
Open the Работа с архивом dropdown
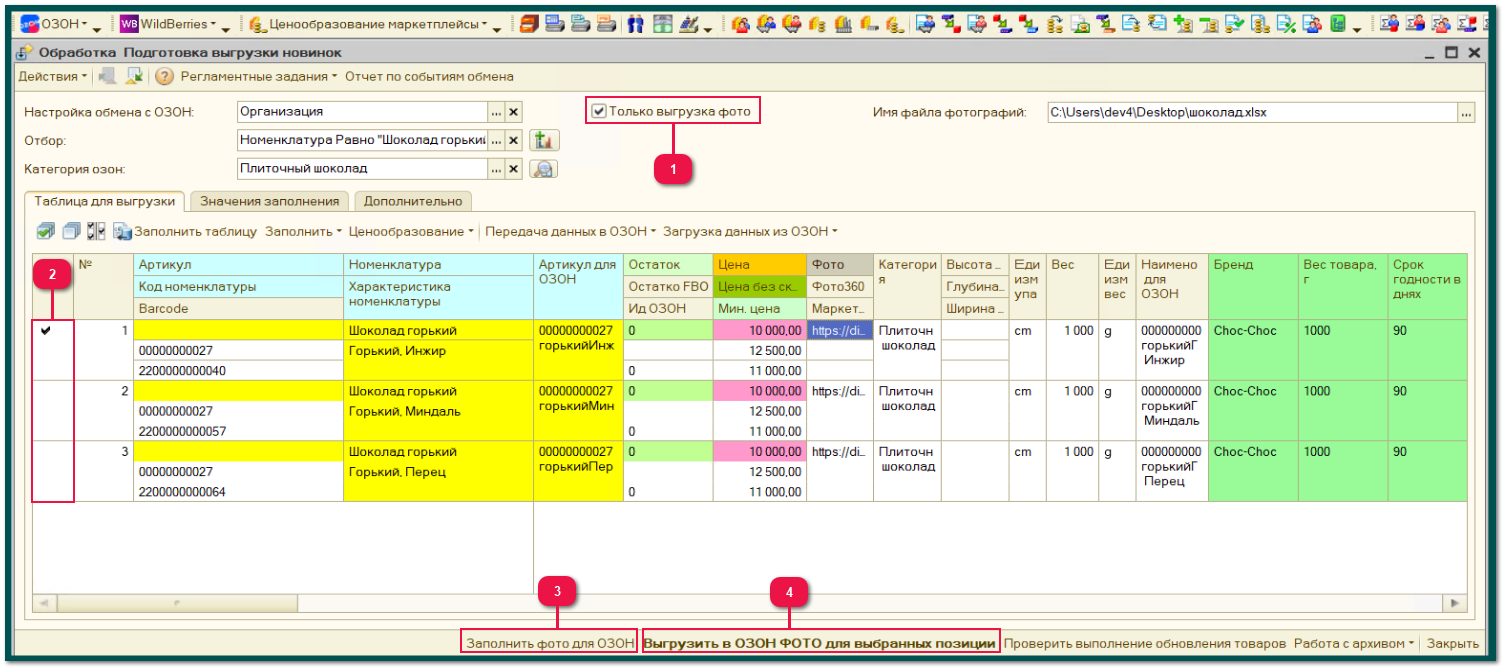click(x=1355, y=643)
